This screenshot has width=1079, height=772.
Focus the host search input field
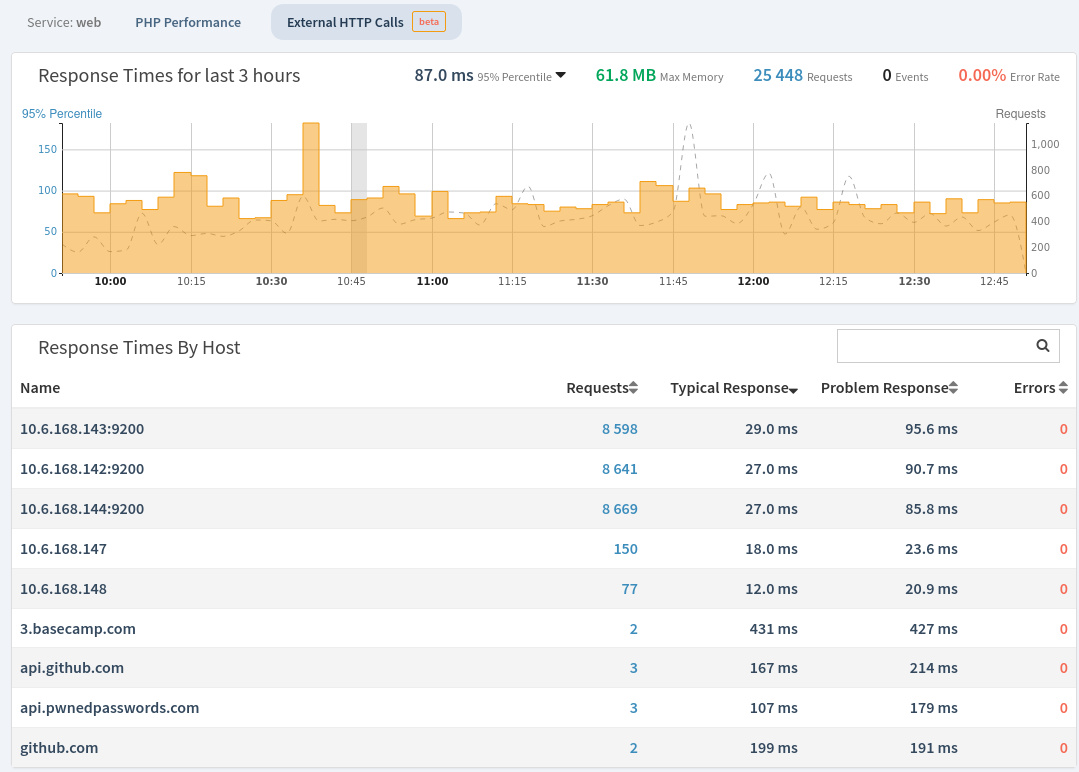point(948,345)
